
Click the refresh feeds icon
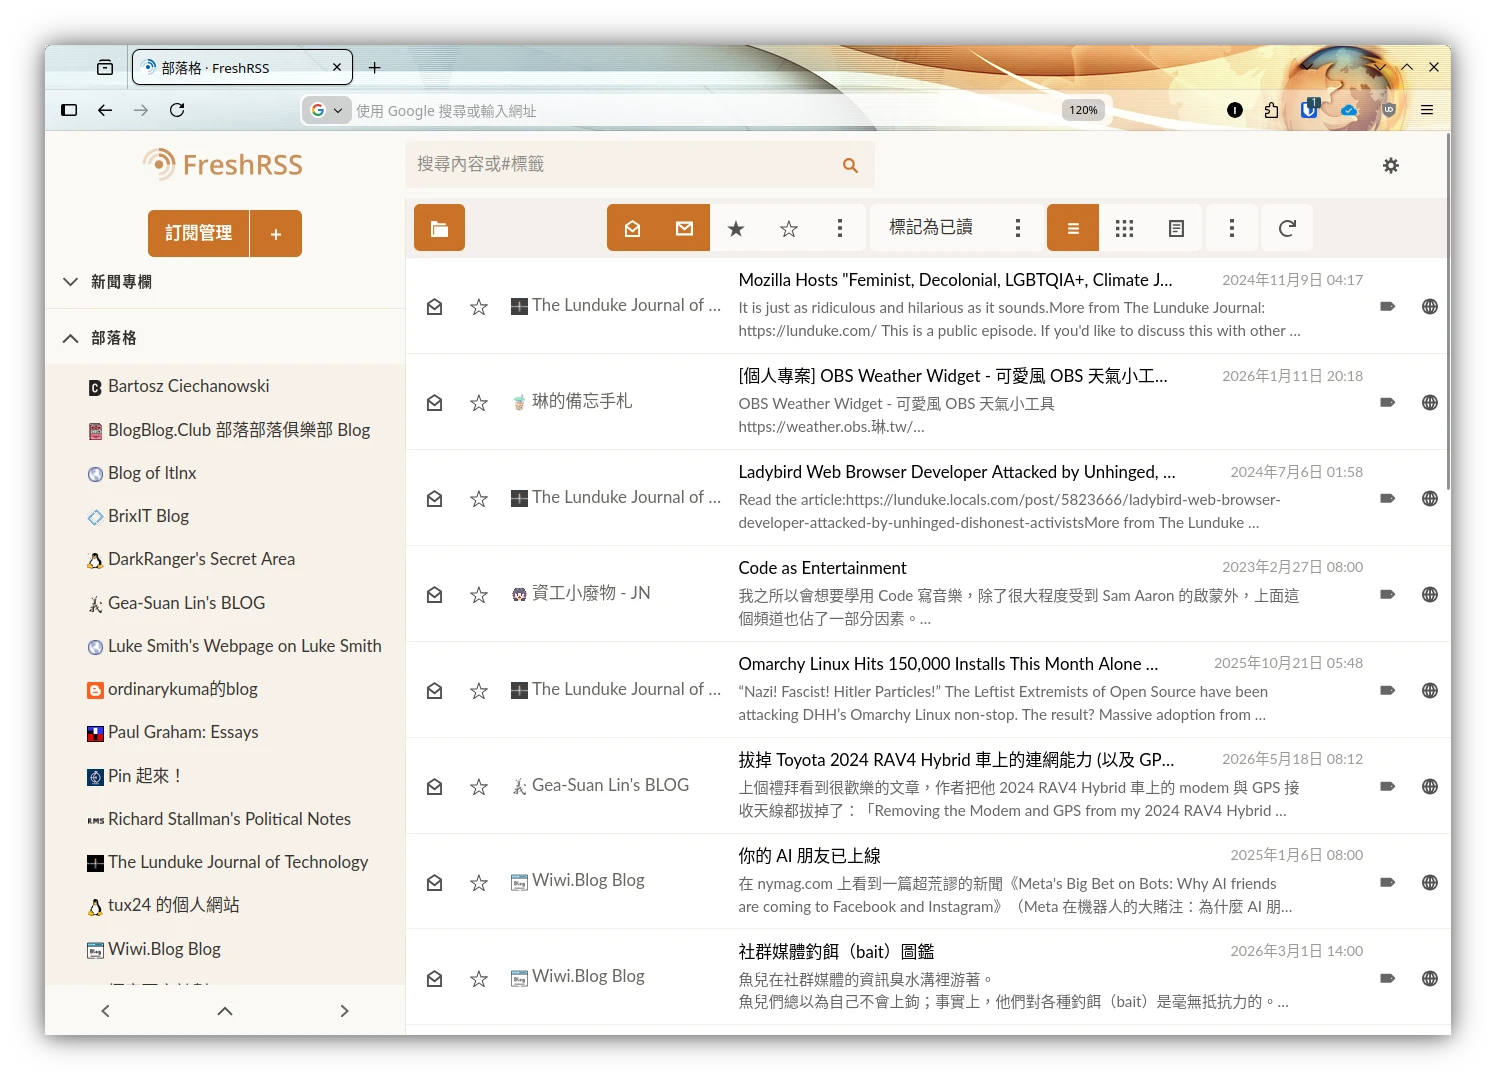pos(1287,229)
